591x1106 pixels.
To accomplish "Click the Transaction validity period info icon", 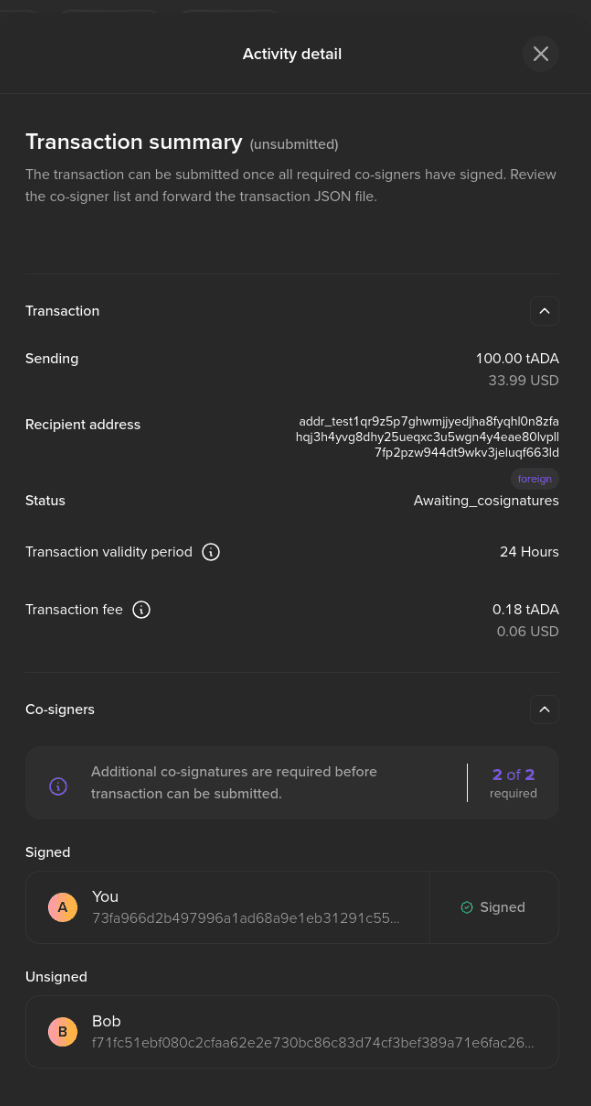I will tap(211, 552).
